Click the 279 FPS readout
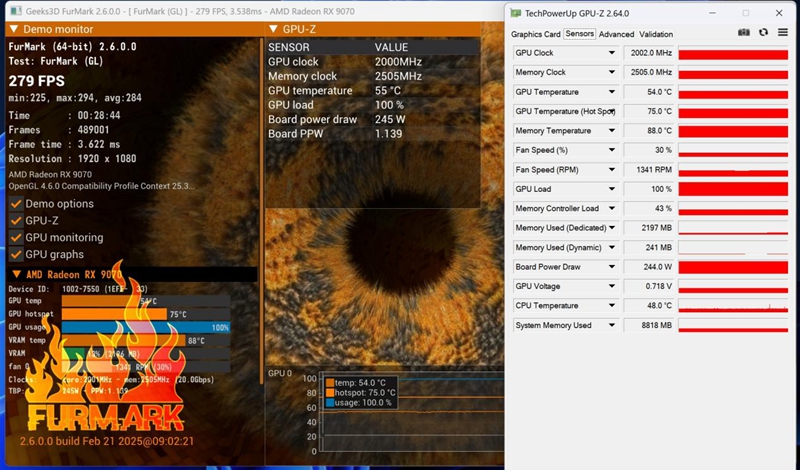800x470 pixels. pyautogui.click(x=37, y=81)
